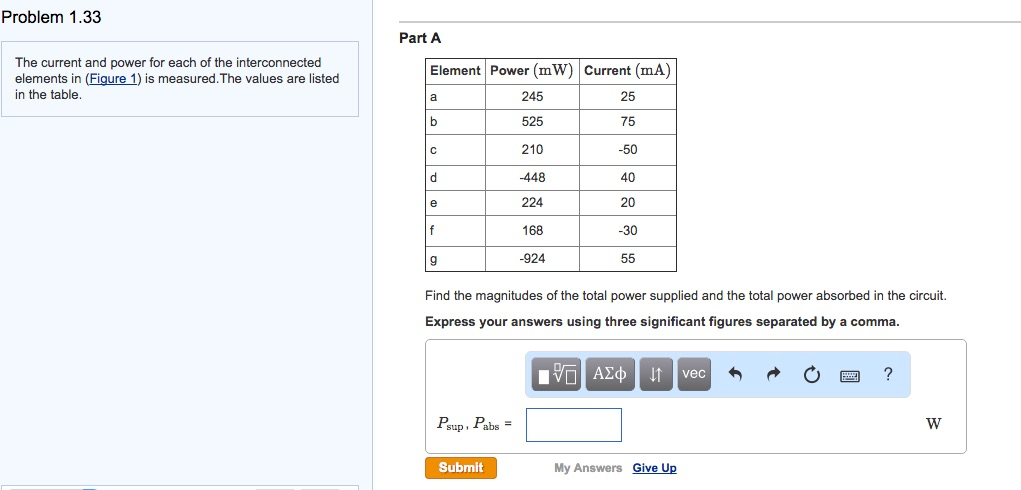Open the question mark help
This screenshot has height=490, width=1021.
[x=888, y=375]
